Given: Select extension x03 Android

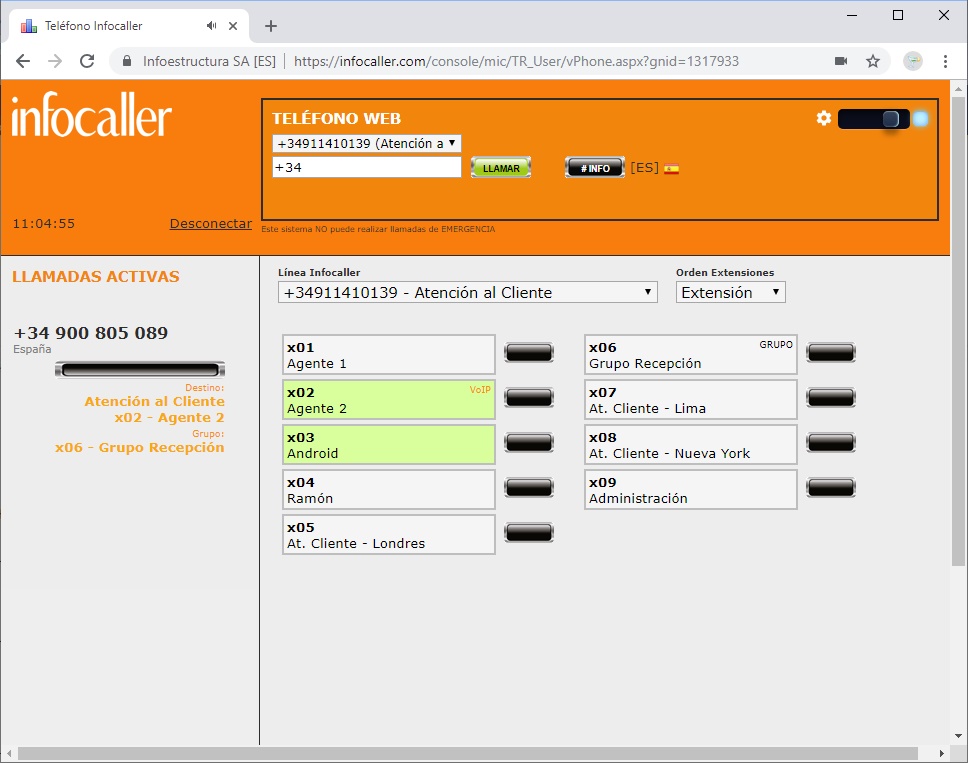Looking at the screenshot, I should pyautogui.click(x=389, y=445).
